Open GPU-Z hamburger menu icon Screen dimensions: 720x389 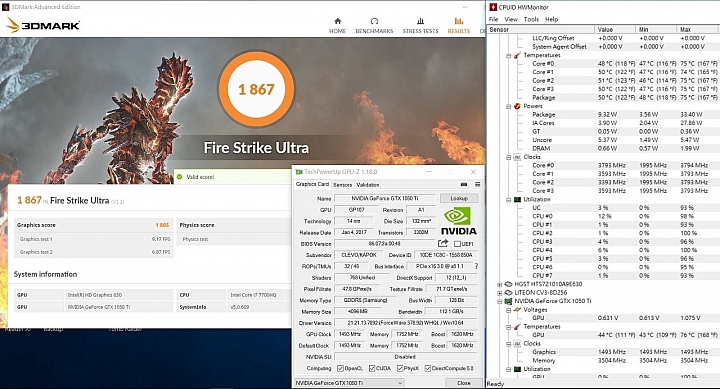478,184
